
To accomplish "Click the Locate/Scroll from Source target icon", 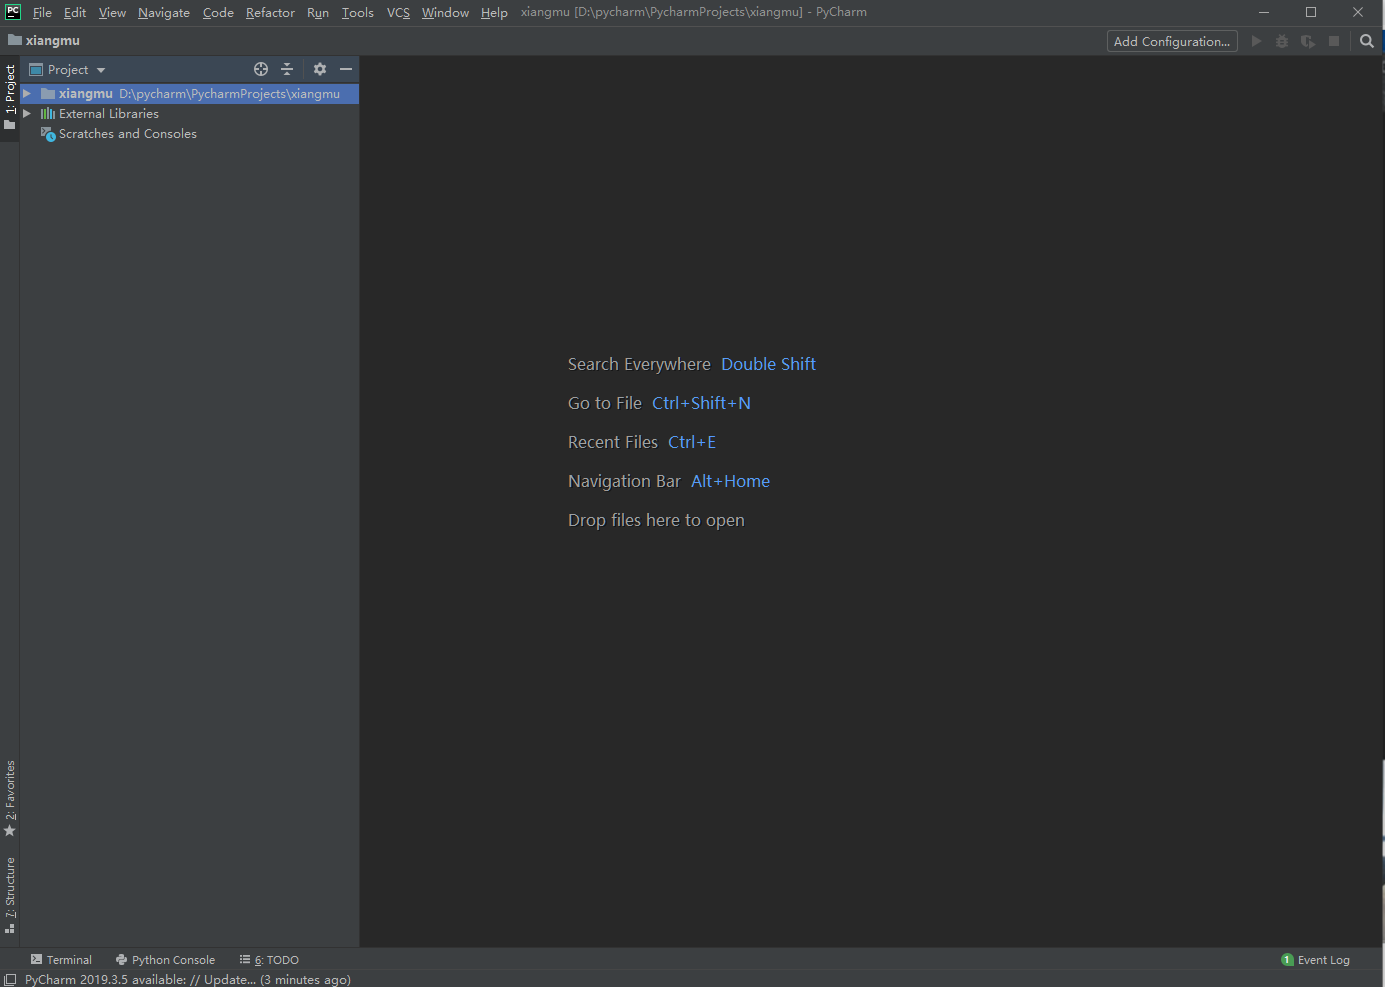I will 261,69.
